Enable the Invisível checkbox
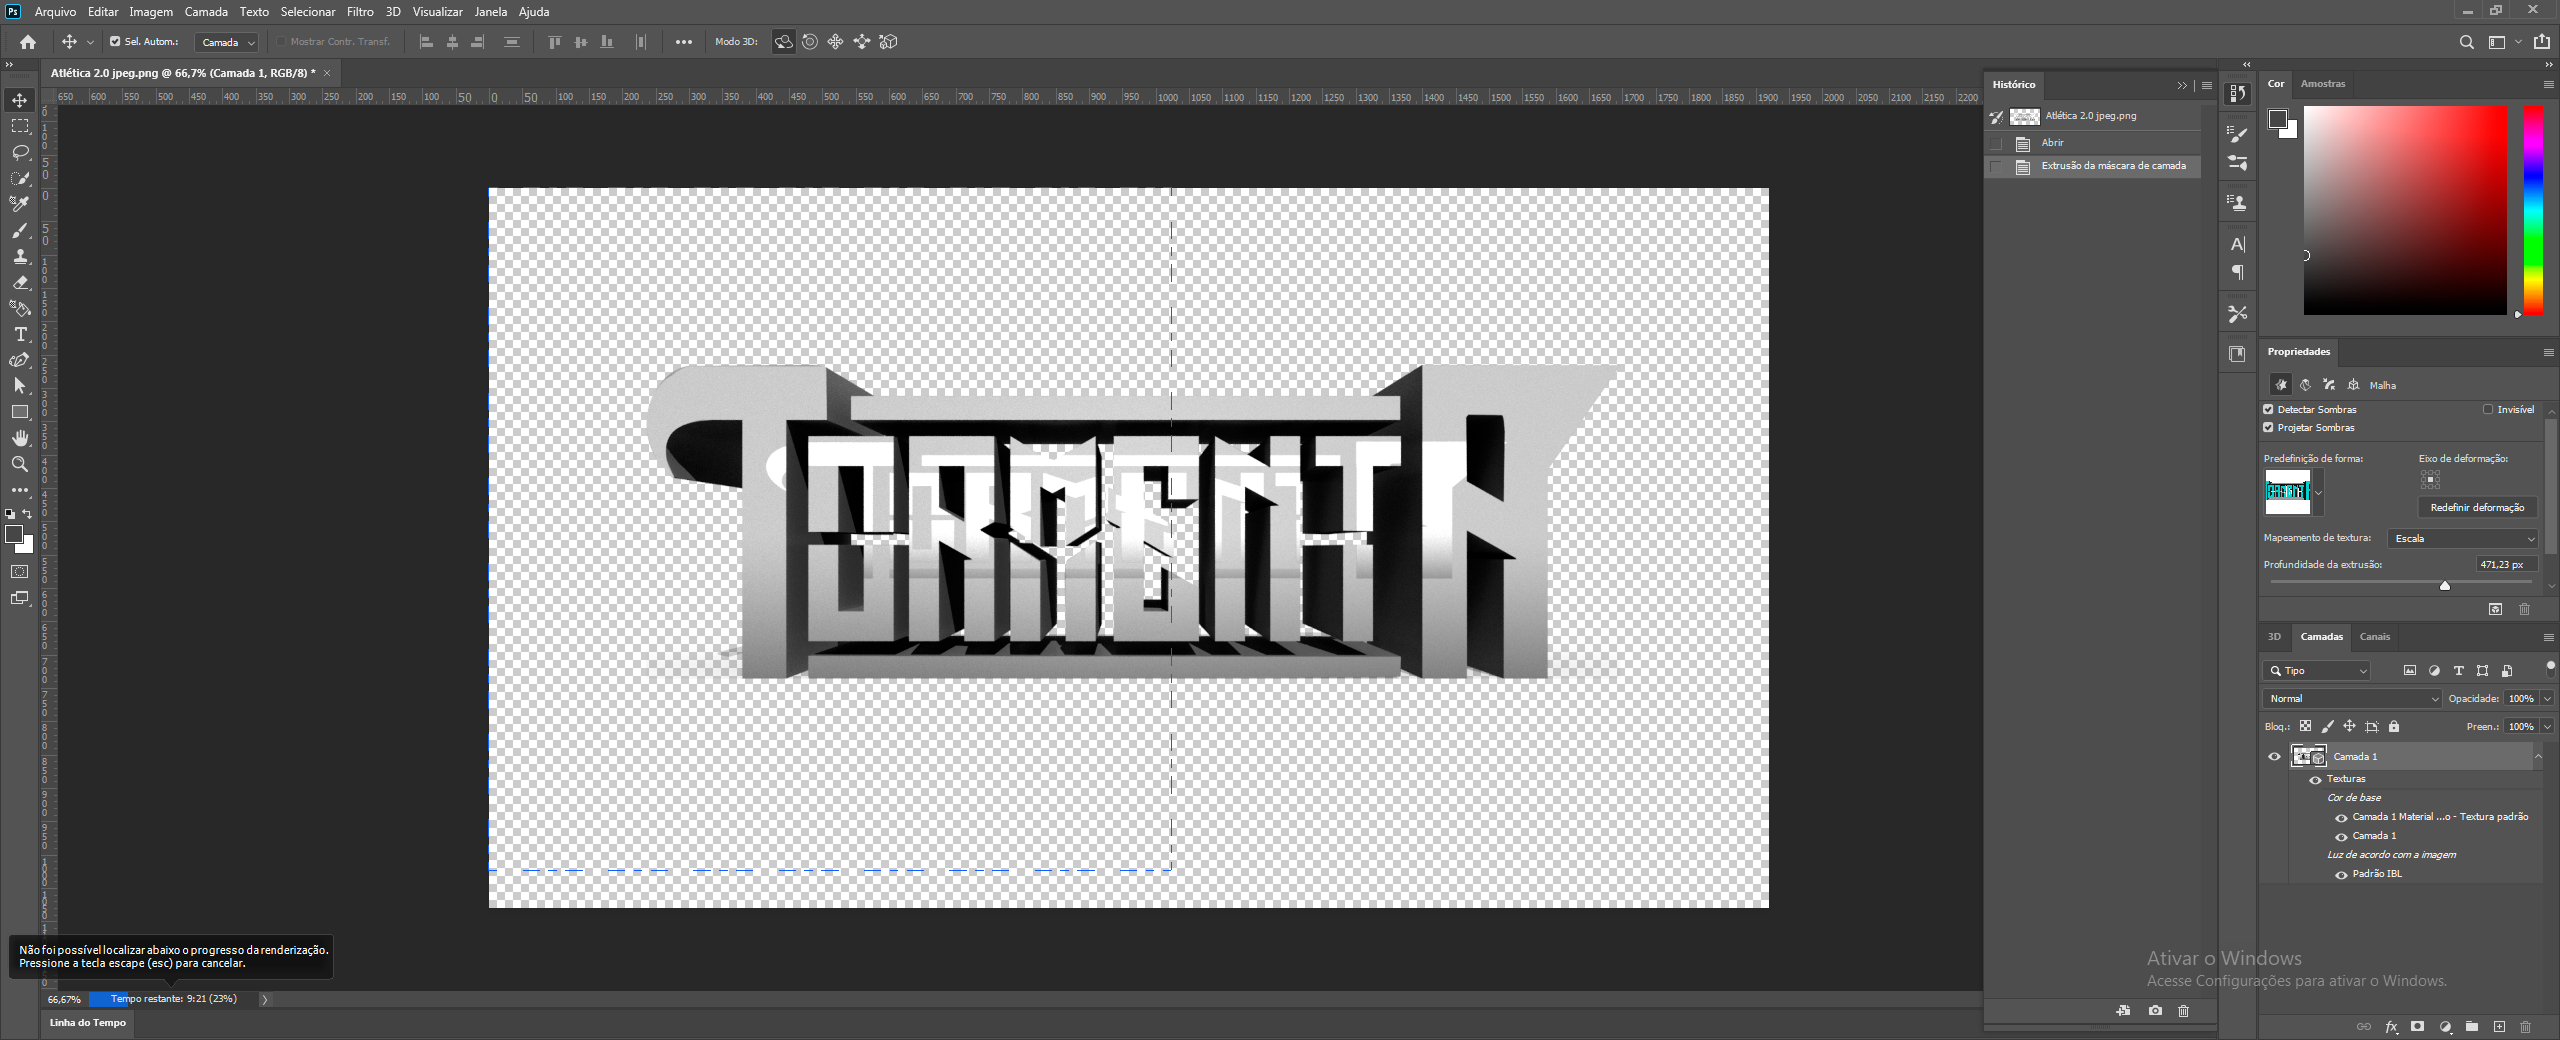The image size is (2560, 1040). 2488,409
